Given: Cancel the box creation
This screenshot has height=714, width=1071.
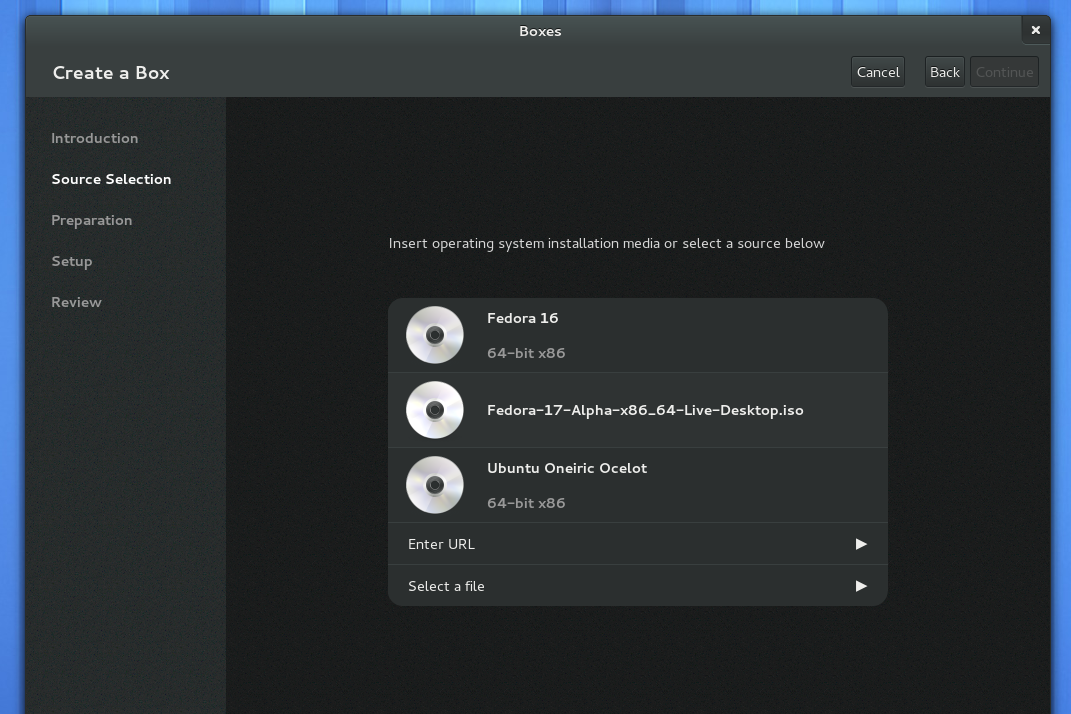Looking at the screenshot, I should pyautogui.click(x=878, y=72).
